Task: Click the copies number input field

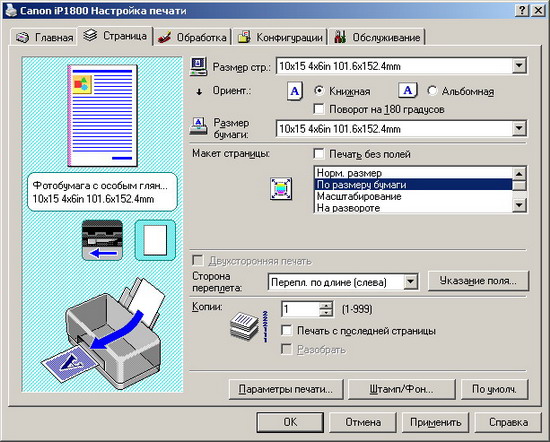Action: pyautogui.click(x=301, y=309)
